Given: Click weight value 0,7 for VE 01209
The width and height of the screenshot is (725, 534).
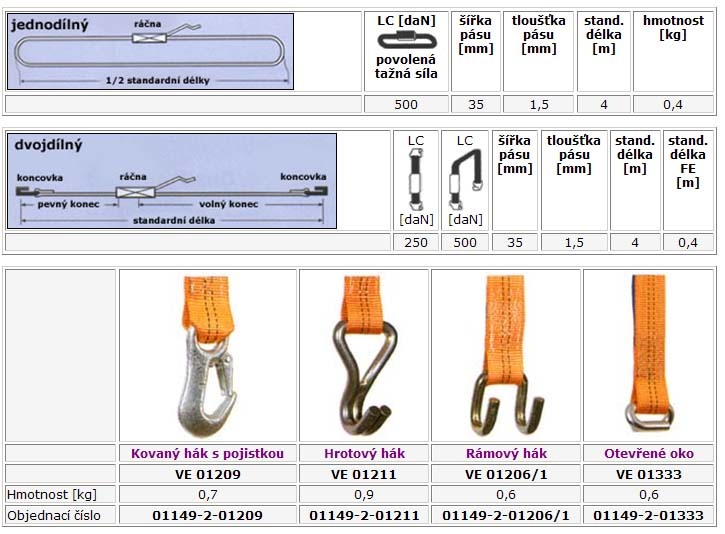Looking at the screenshot, I should click(208, 495).
